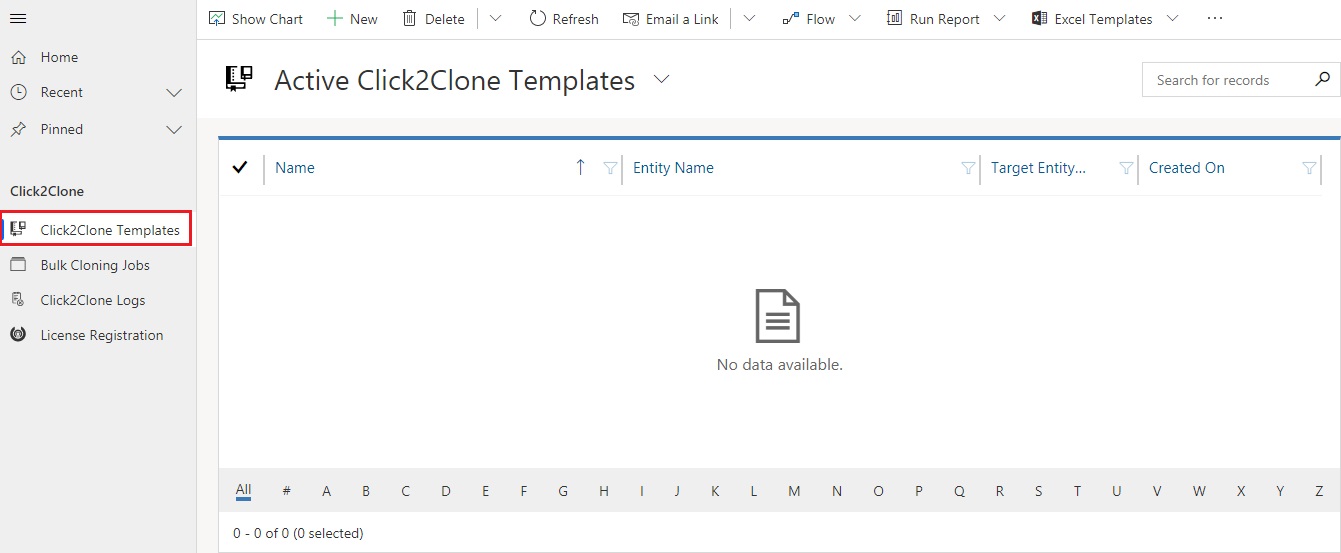Image resolution: width=1341 pixels, height=553 pixels.
Task: Click the Flow icon
Action: click(791, 18)
